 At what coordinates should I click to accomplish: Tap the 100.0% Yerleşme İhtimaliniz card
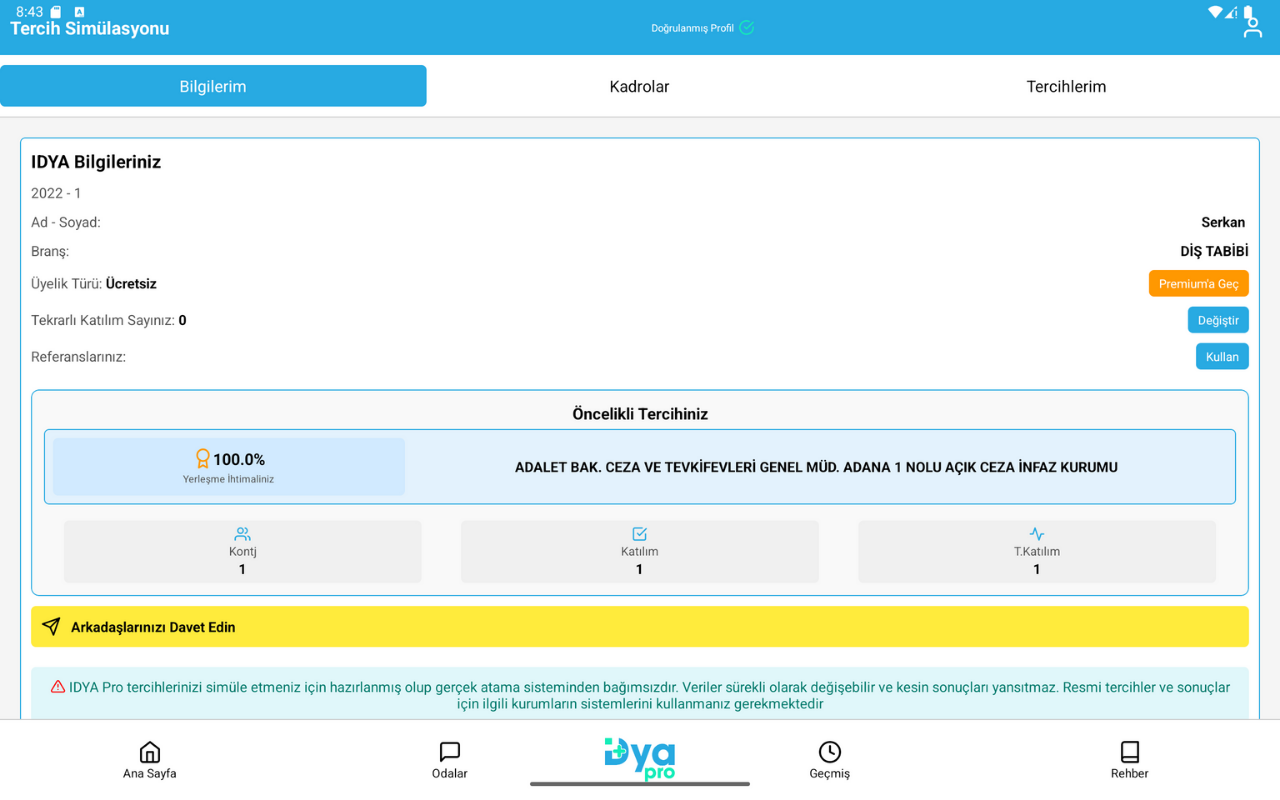click(x=229, y=466)
